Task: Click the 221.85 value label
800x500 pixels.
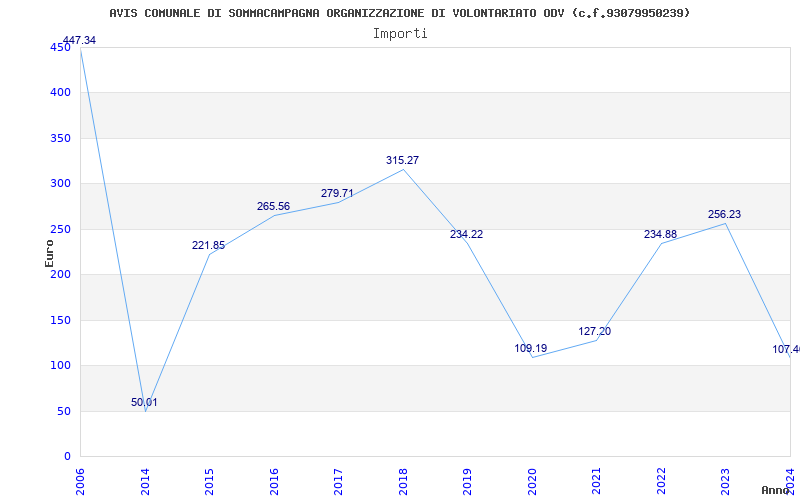Action: (x=208, y=245)
